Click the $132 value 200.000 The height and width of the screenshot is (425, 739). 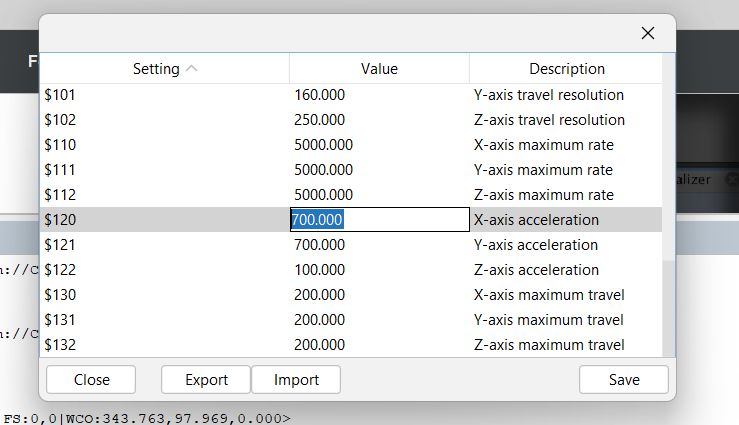[320, 344]
